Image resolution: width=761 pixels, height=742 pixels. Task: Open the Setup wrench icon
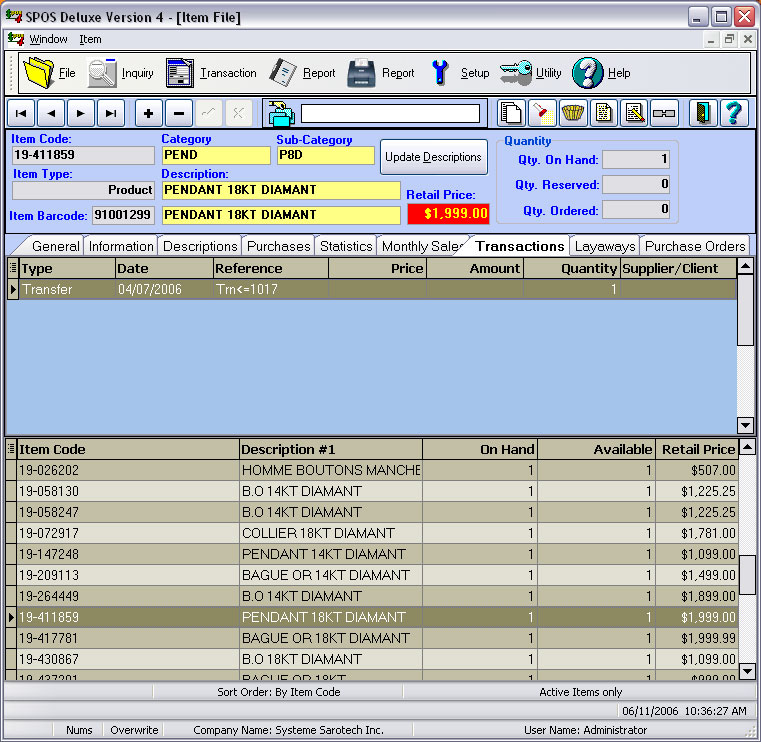[440, 73]
